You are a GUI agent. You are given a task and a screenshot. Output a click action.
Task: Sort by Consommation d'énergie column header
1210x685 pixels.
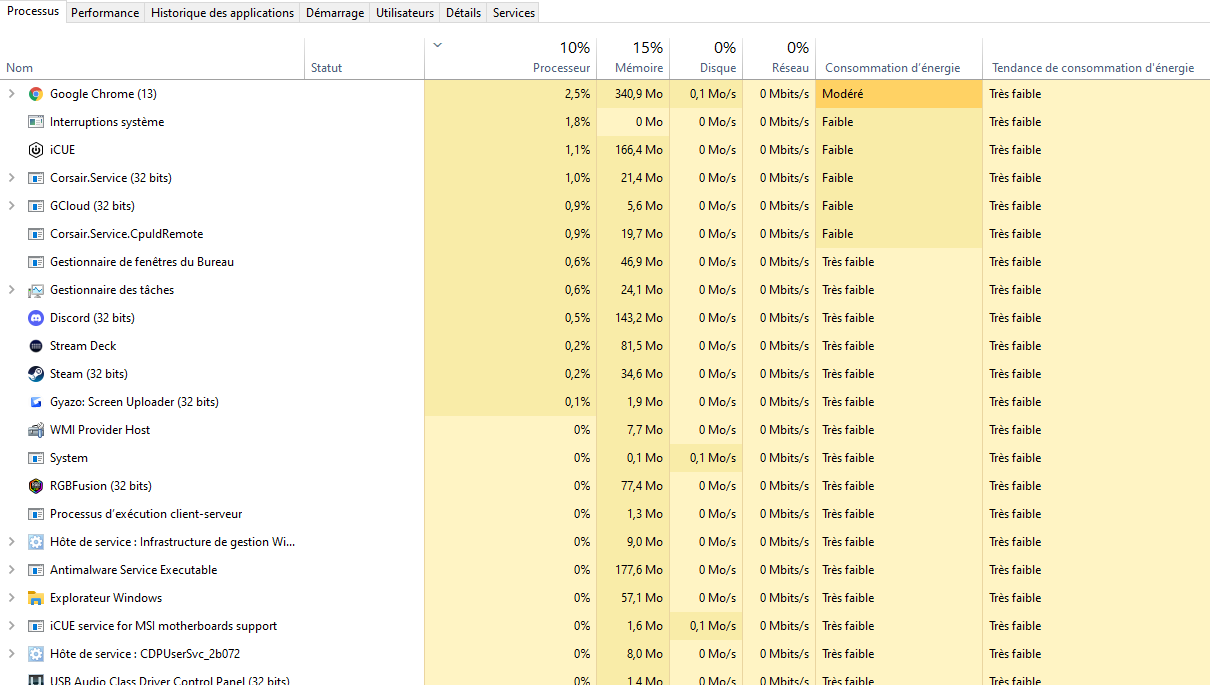pyautogui.click(x=899, y=59)
